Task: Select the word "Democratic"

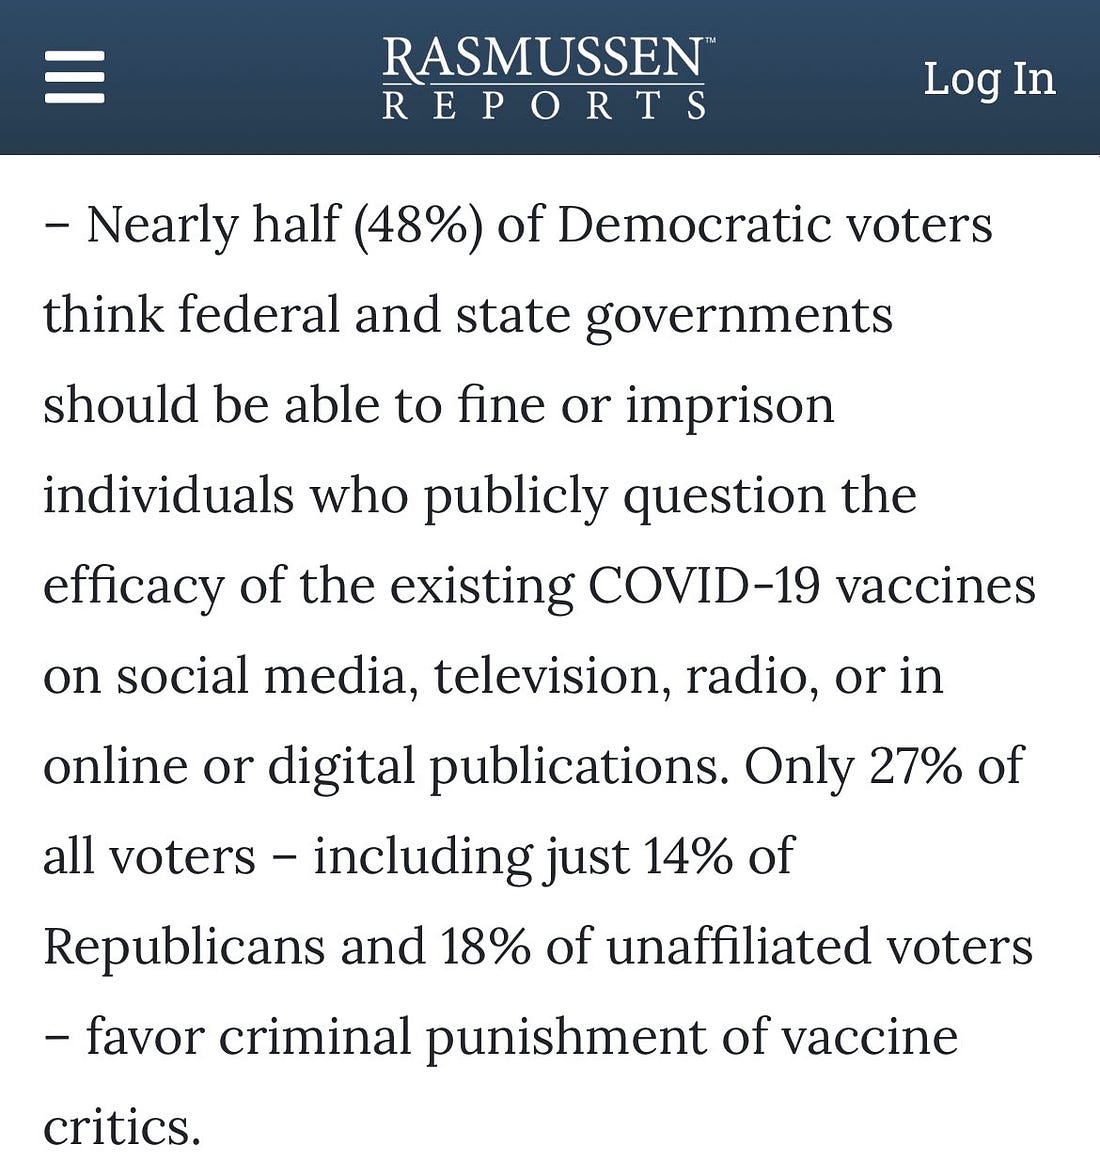Action: coord(693,224)
